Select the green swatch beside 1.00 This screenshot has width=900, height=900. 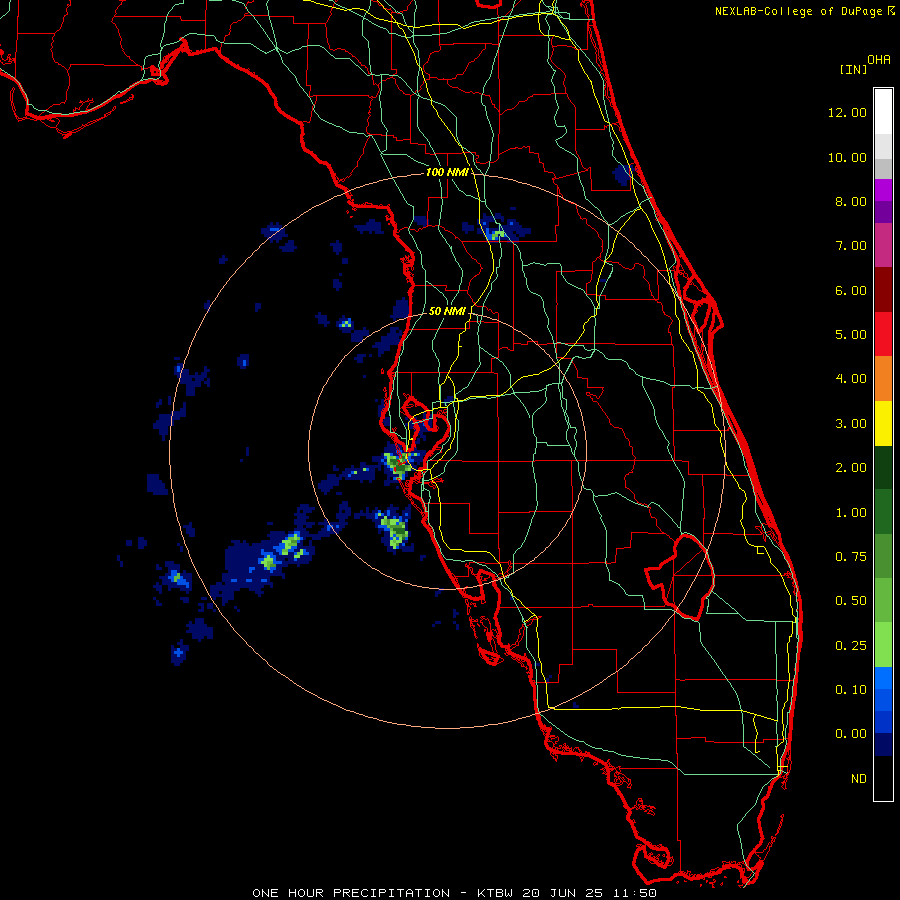coord(883,512)
